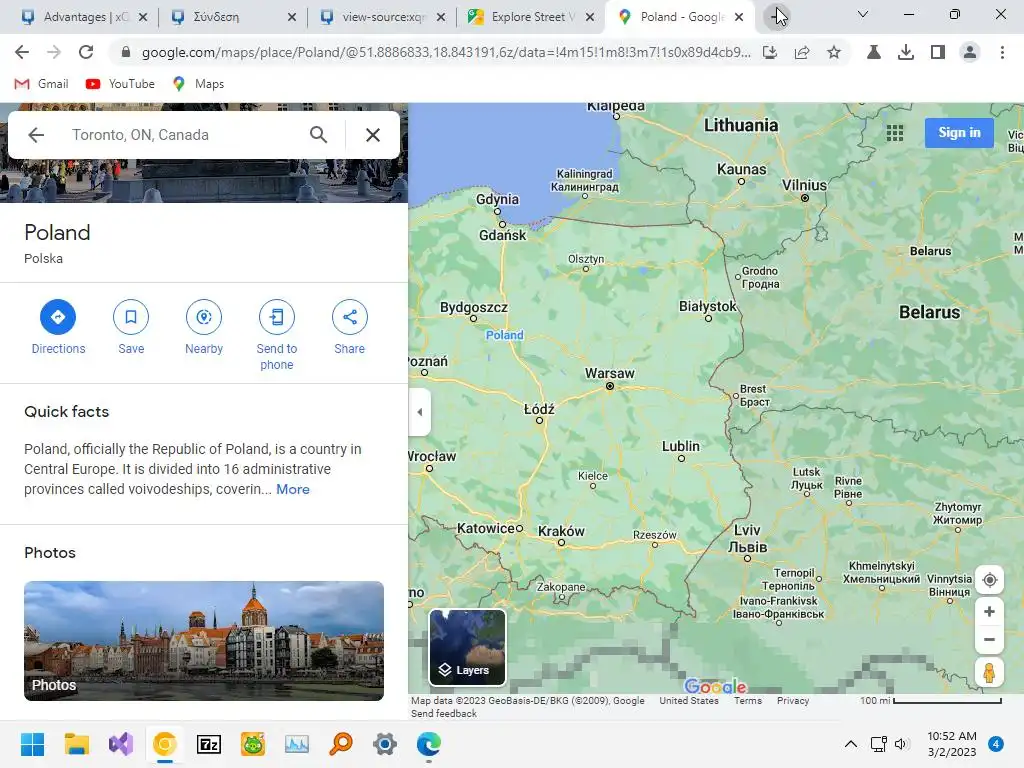1024x768 pixels.
Task: Click the Toronto, ON, Canada search field
Action: 183,135
